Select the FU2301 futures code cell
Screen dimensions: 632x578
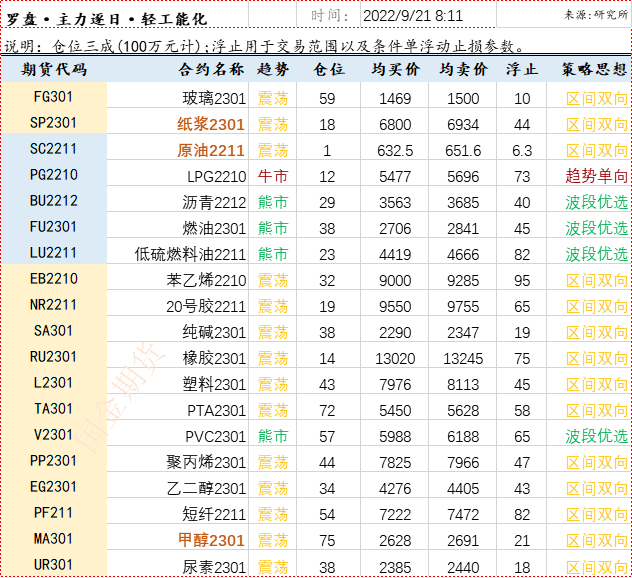pos(53,227)
